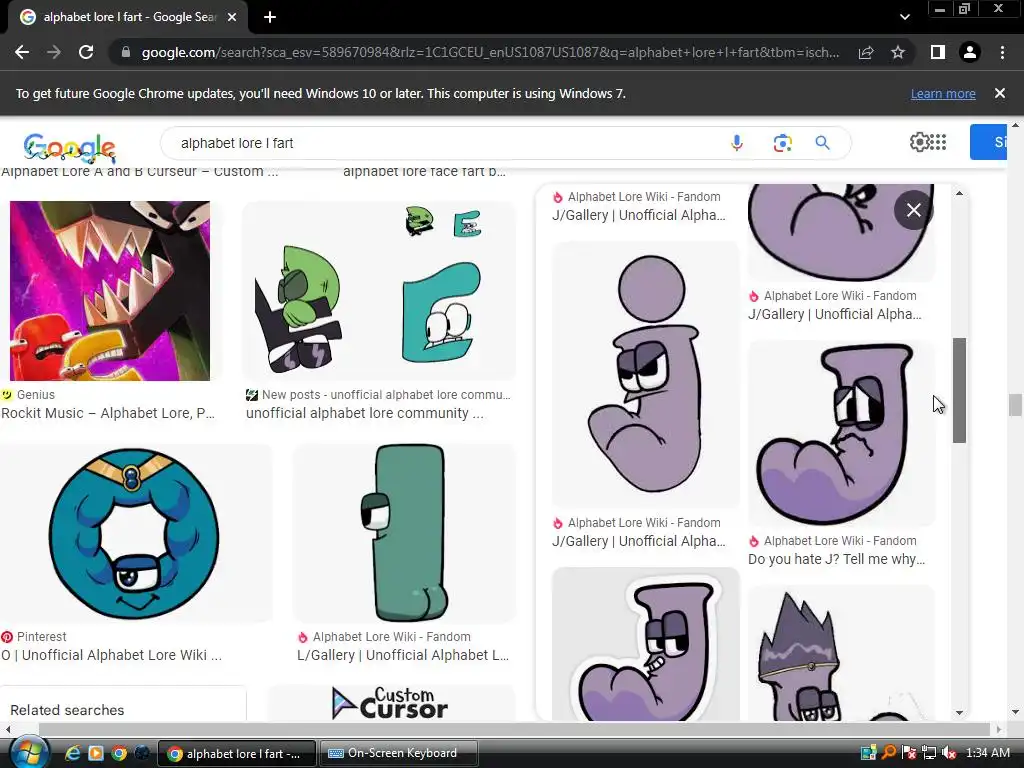Click the muted volume tray icon

tap(949, 753)
